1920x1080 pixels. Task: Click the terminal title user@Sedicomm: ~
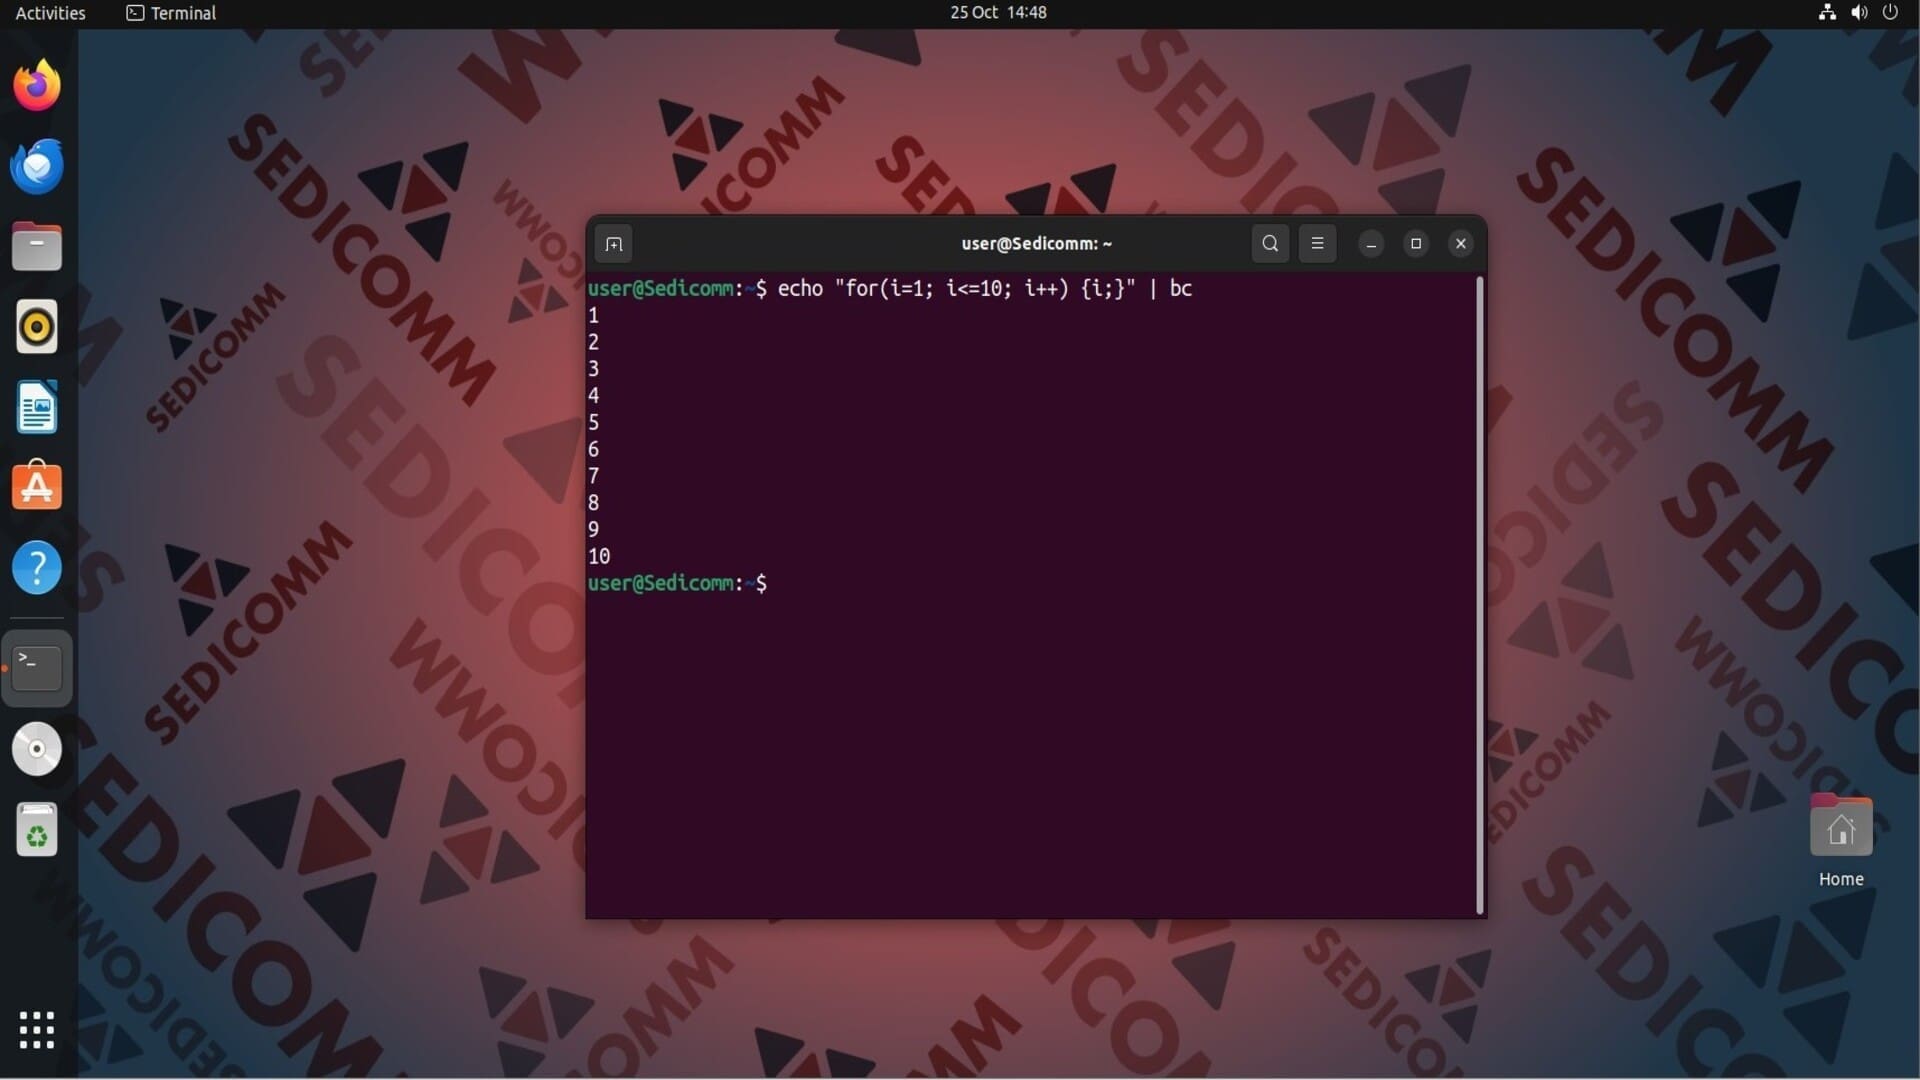[x=1036, y=244]
